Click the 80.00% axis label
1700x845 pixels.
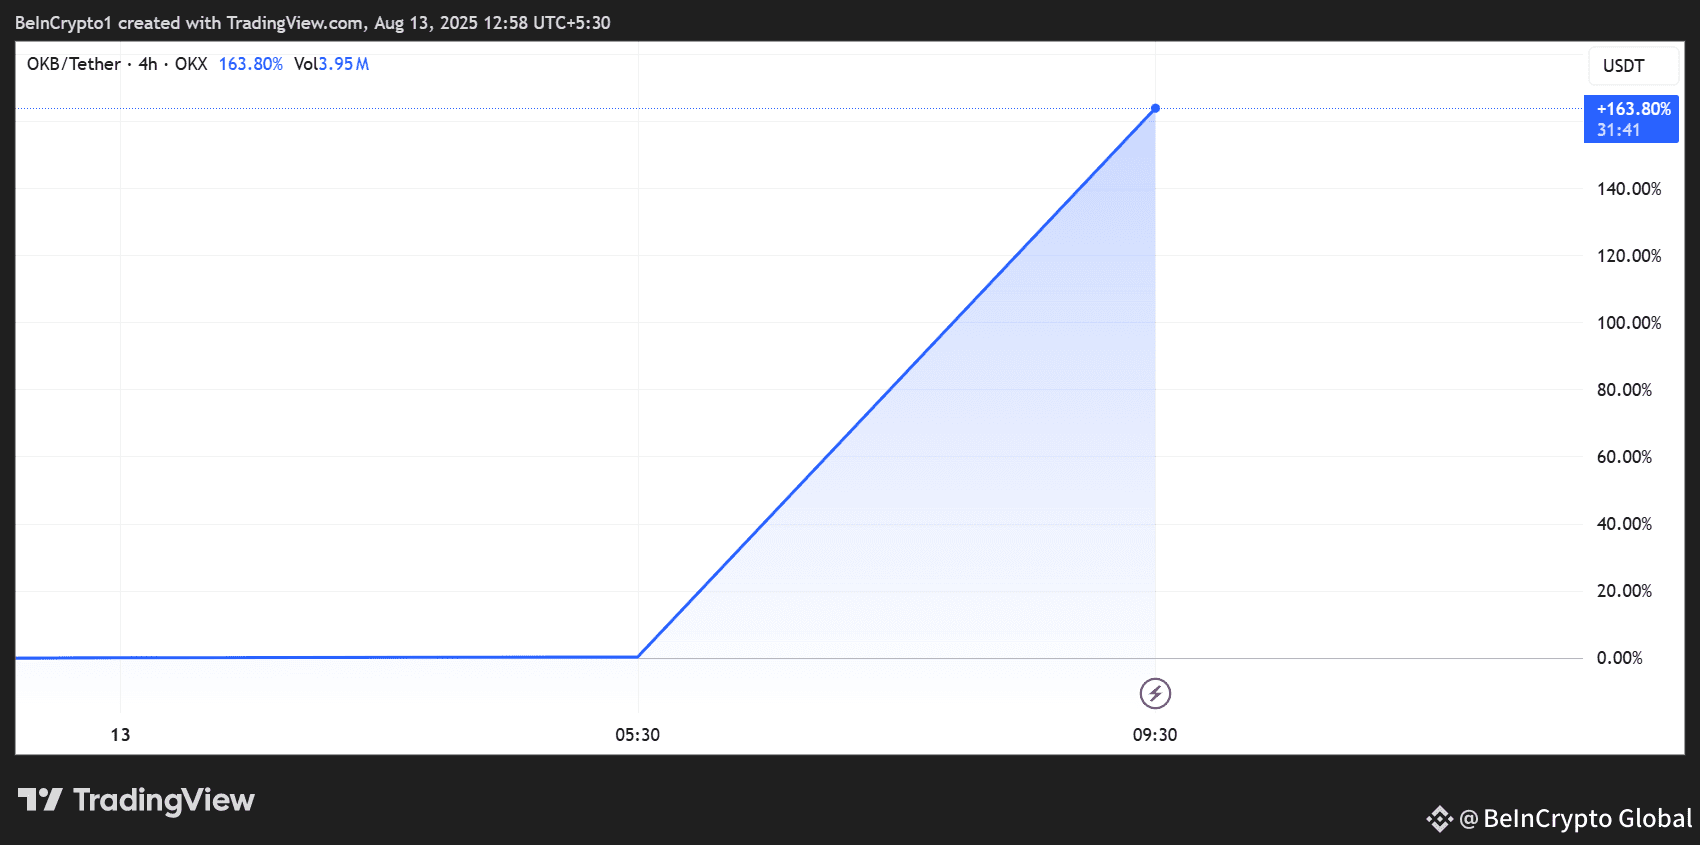click(1624, 390)
